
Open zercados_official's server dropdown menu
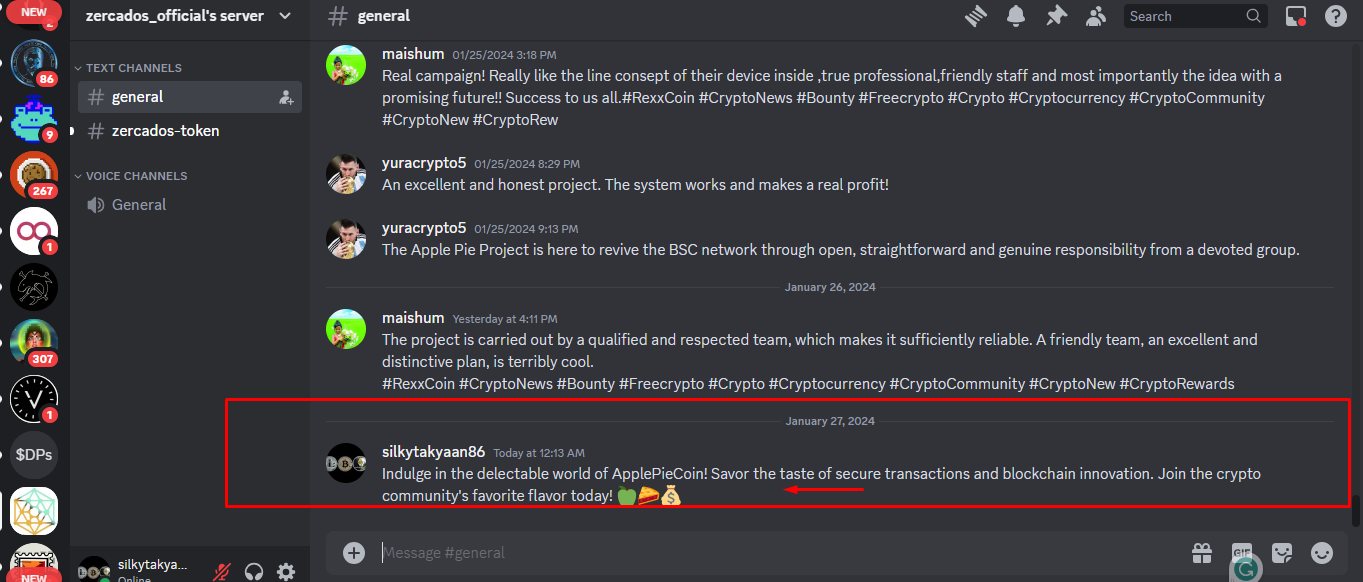(190, 16)
